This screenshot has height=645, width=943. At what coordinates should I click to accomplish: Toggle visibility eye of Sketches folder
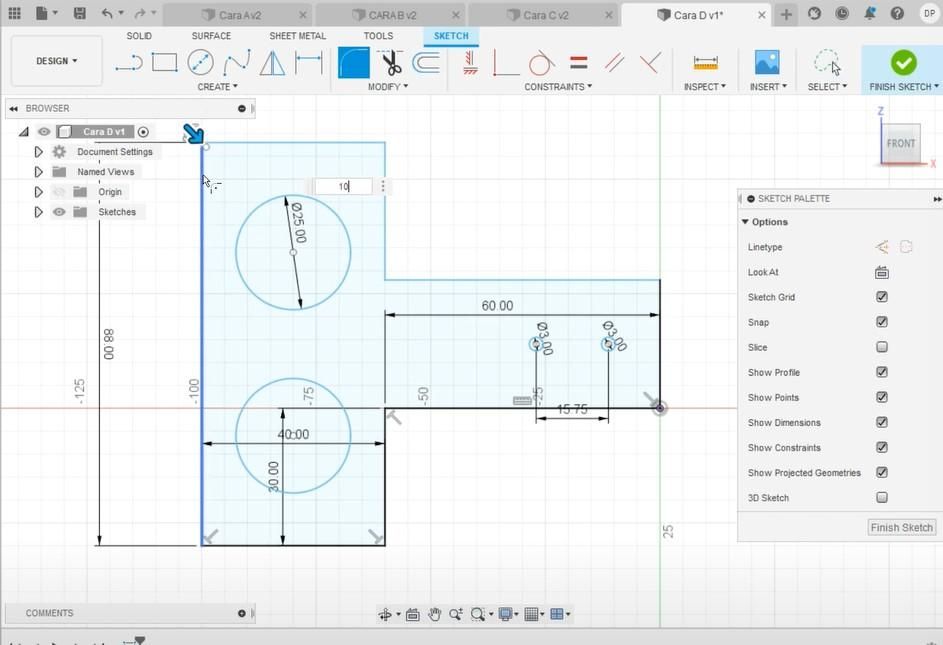(59, 212)
